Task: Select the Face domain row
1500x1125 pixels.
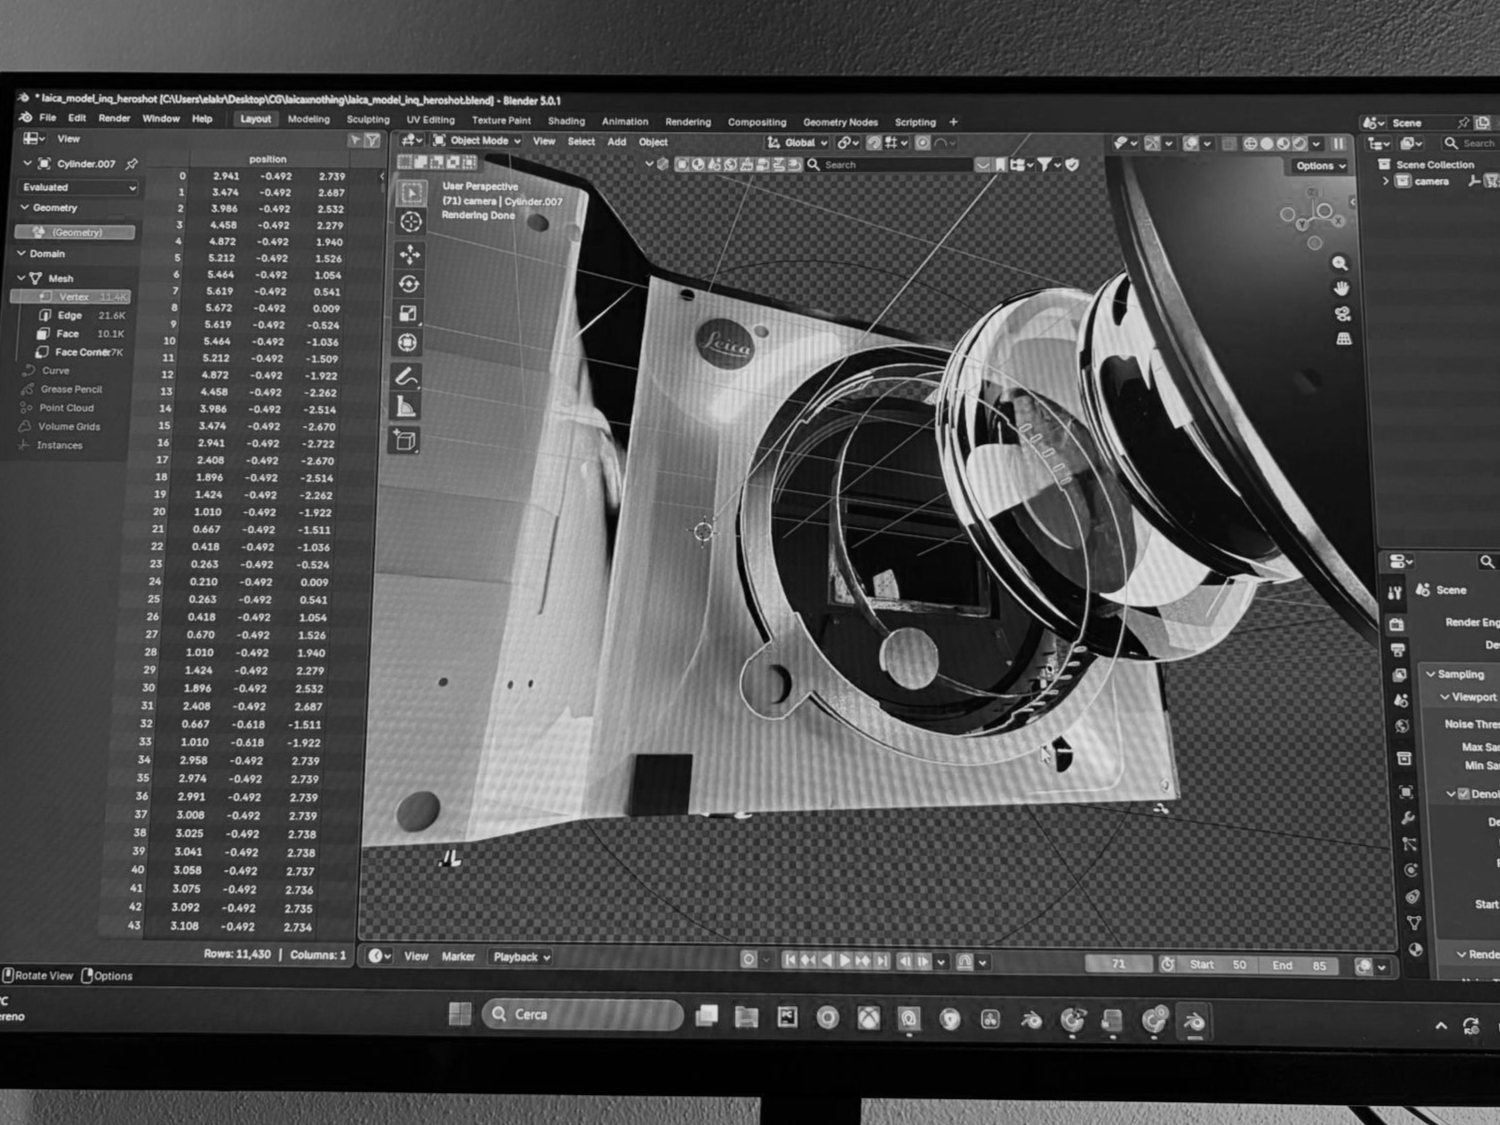Action: tap(68, 334)
